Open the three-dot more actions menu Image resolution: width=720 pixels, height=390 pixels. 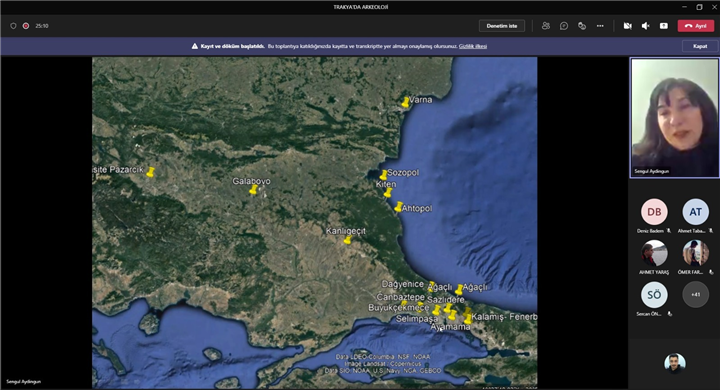click(x=600, y=26)
